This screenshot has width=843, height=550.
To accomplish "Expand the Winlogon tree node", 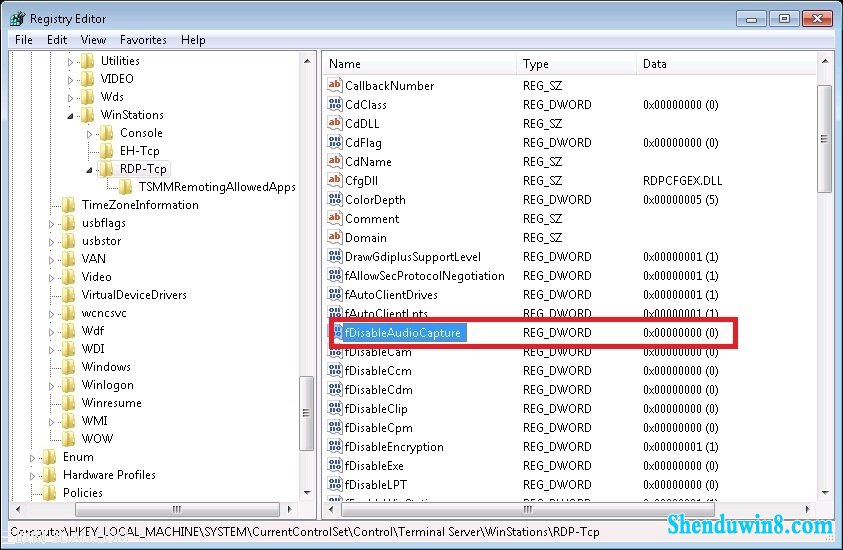I will 52,386.
